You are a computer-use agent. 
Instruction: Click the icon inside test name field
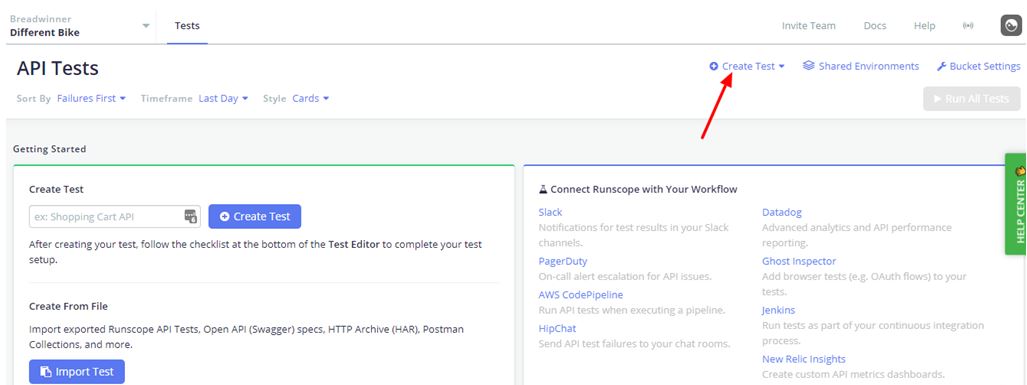191,216
